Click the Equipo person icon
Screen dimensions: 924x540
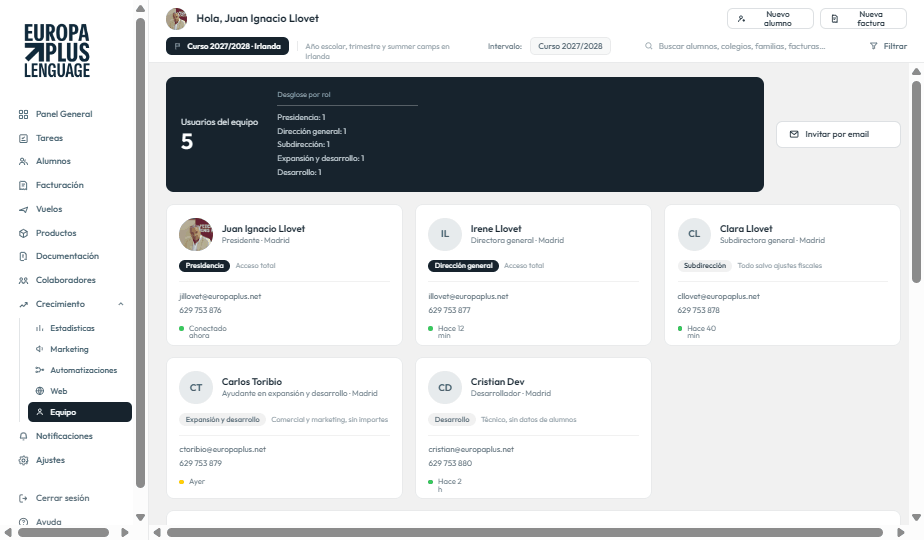[x=39, y=412]
